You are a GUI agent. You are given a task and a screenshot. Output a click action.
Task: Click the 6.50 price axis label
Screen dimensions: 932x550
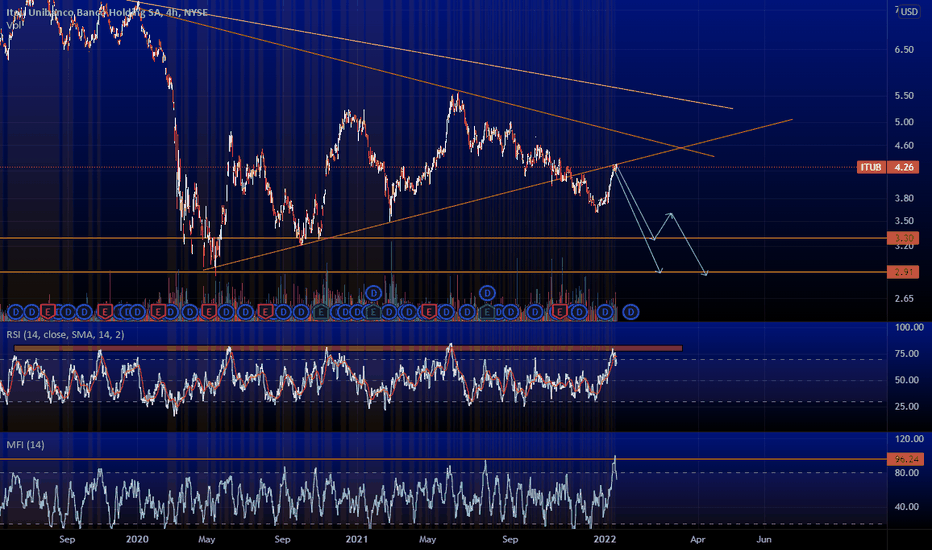click(x=904, y=50)
